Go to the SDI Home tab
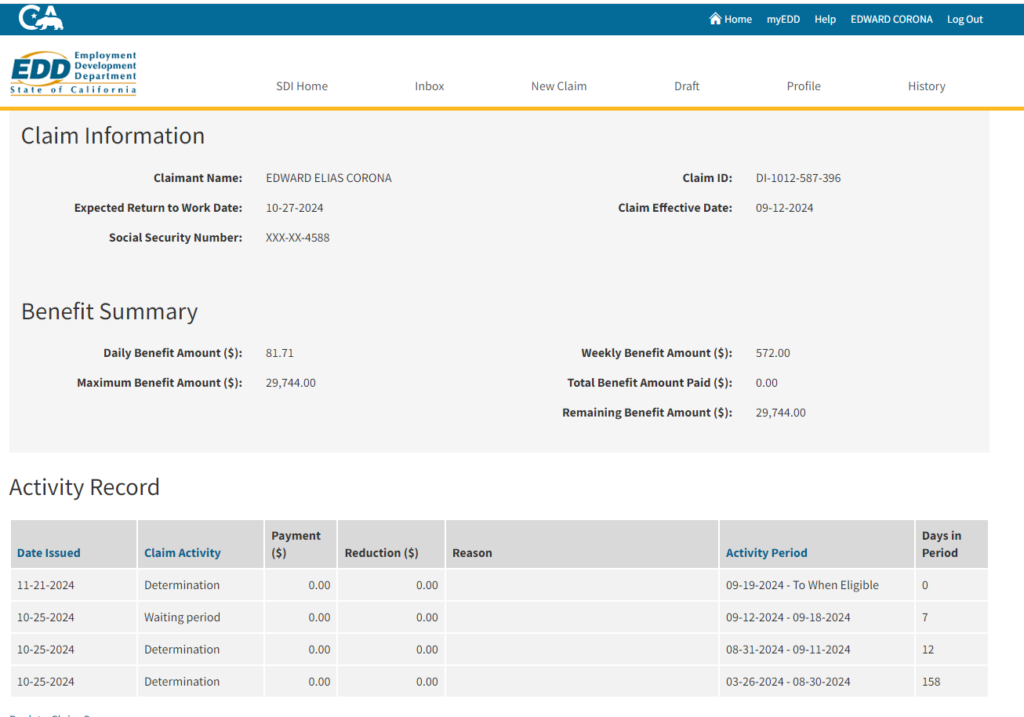Image resolution: width=1024 pixels, height=717 pixels. pos(302,86)
